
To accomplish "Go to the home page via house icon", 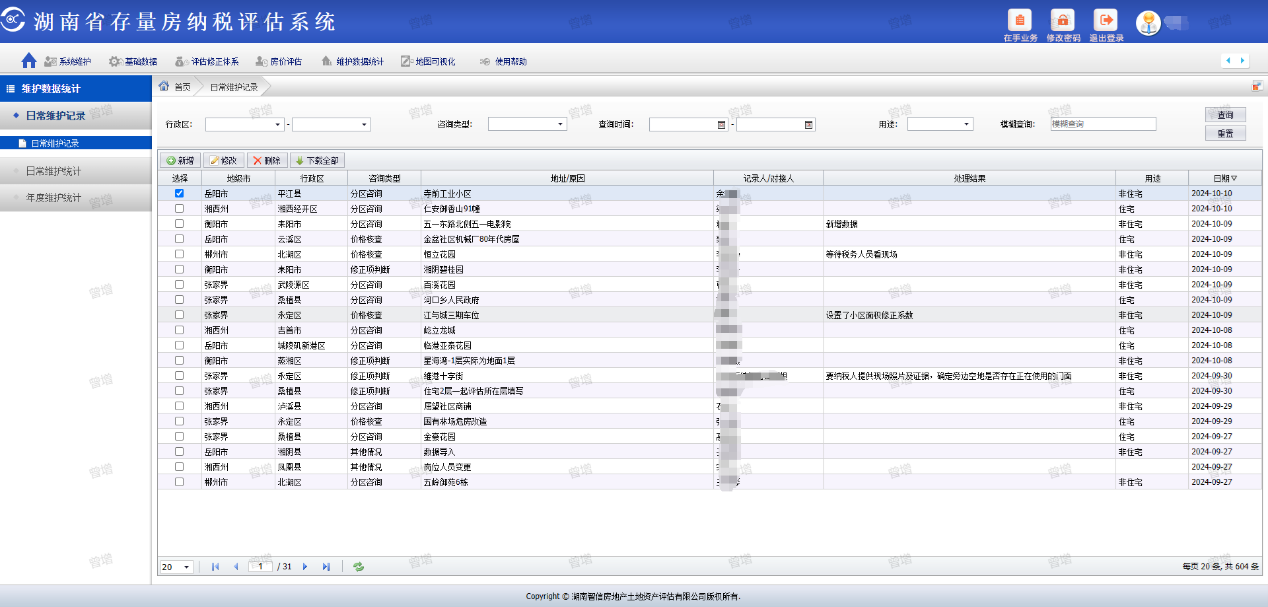I will click(x=29, y=61).
